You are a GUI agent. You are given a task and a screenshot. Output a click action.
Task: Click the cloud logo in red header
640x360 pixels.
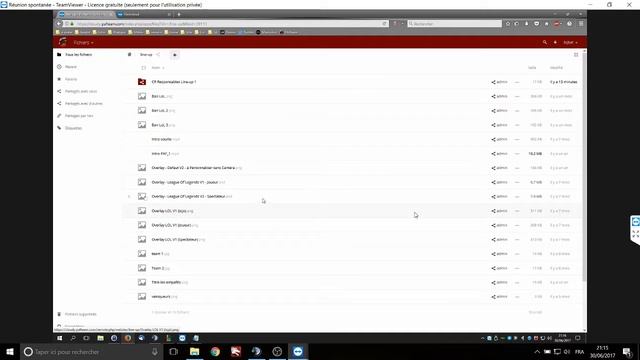63,42
